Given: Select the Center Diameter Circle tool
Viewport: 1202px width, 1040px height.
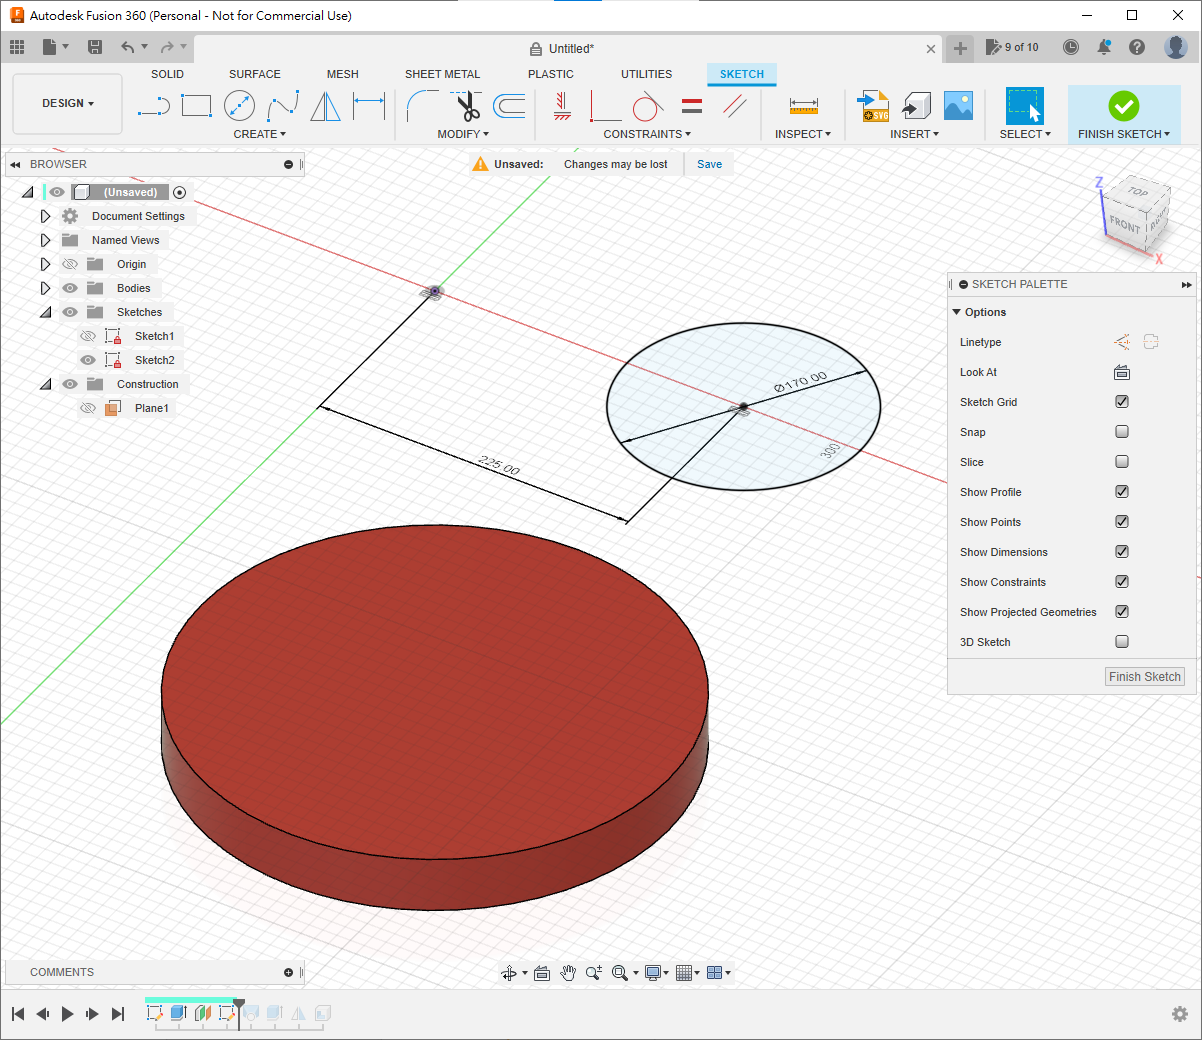Looking at the screenshot, I should (239, 105).
